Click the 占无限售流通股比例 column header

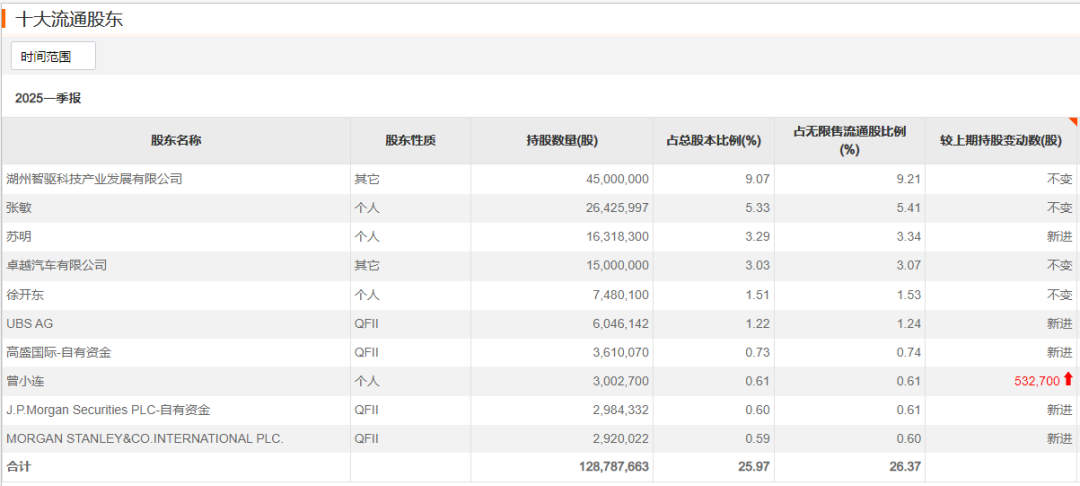click(849, 140)
